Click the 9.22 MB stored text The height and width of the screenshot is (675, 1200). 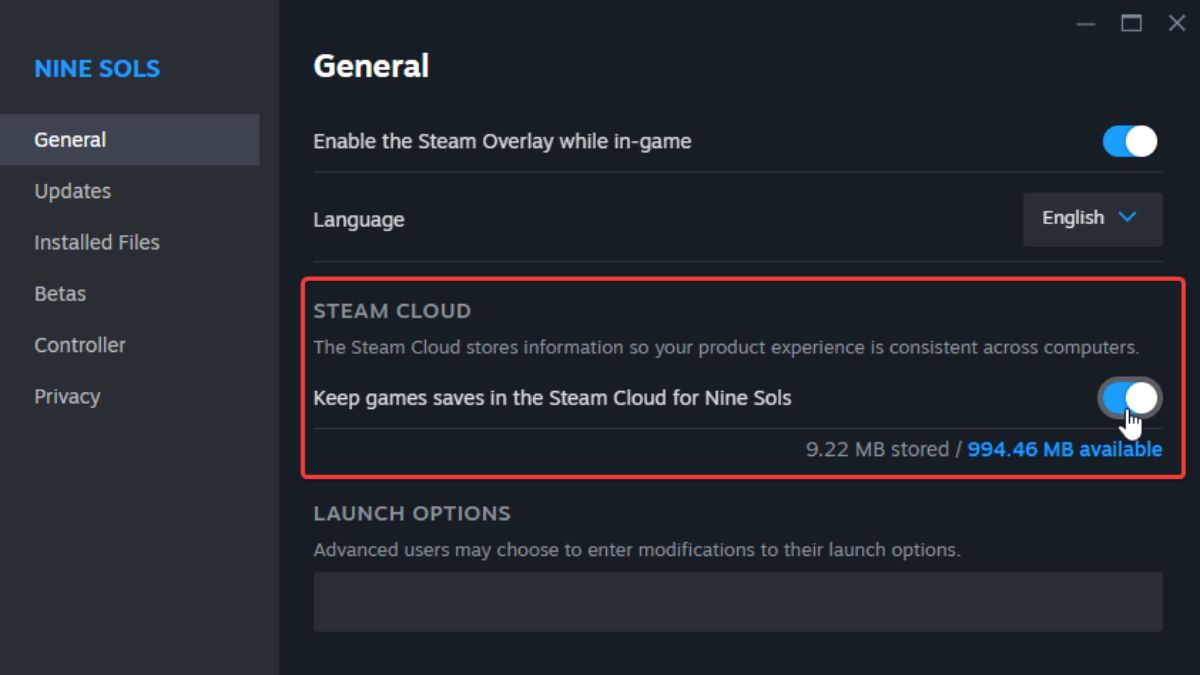coord(877,449)
